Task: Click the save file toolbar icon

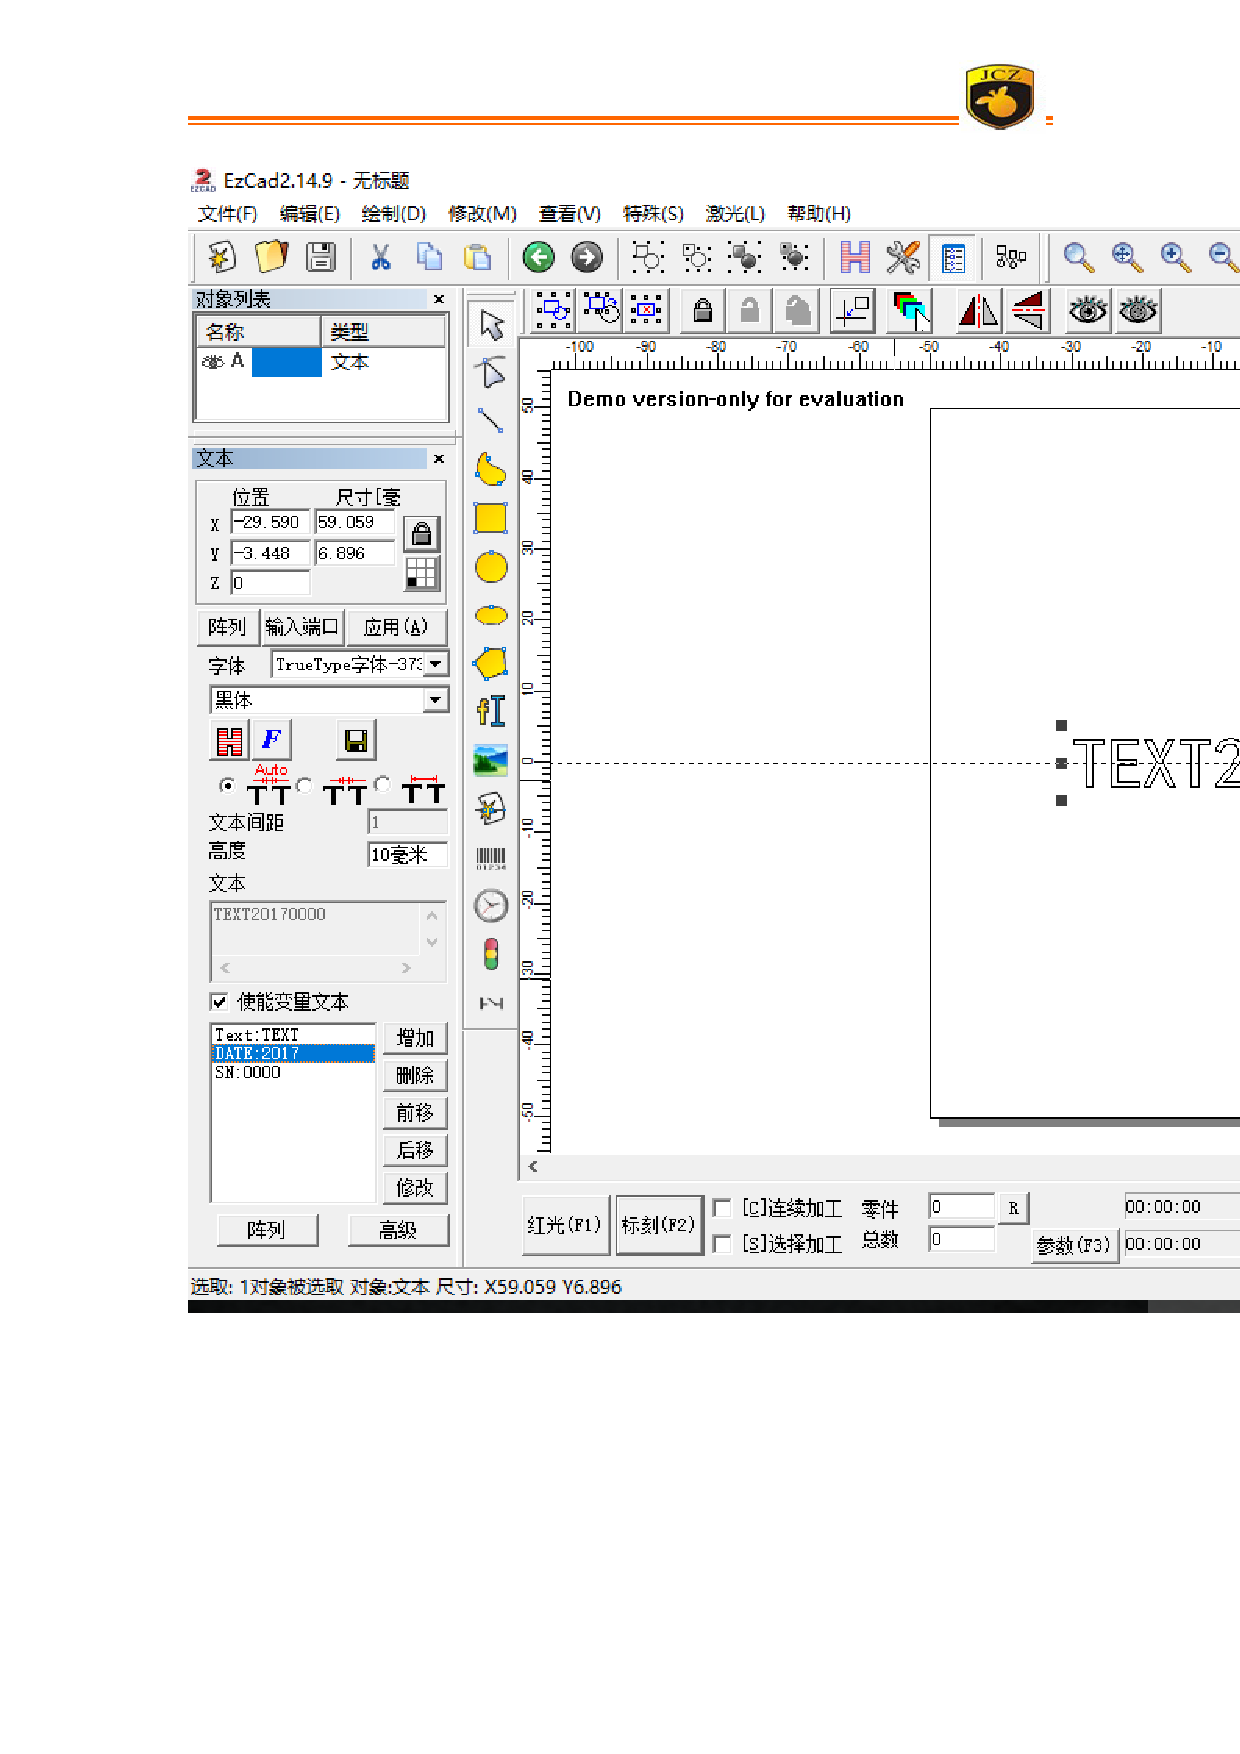Action: pos(320,257)
